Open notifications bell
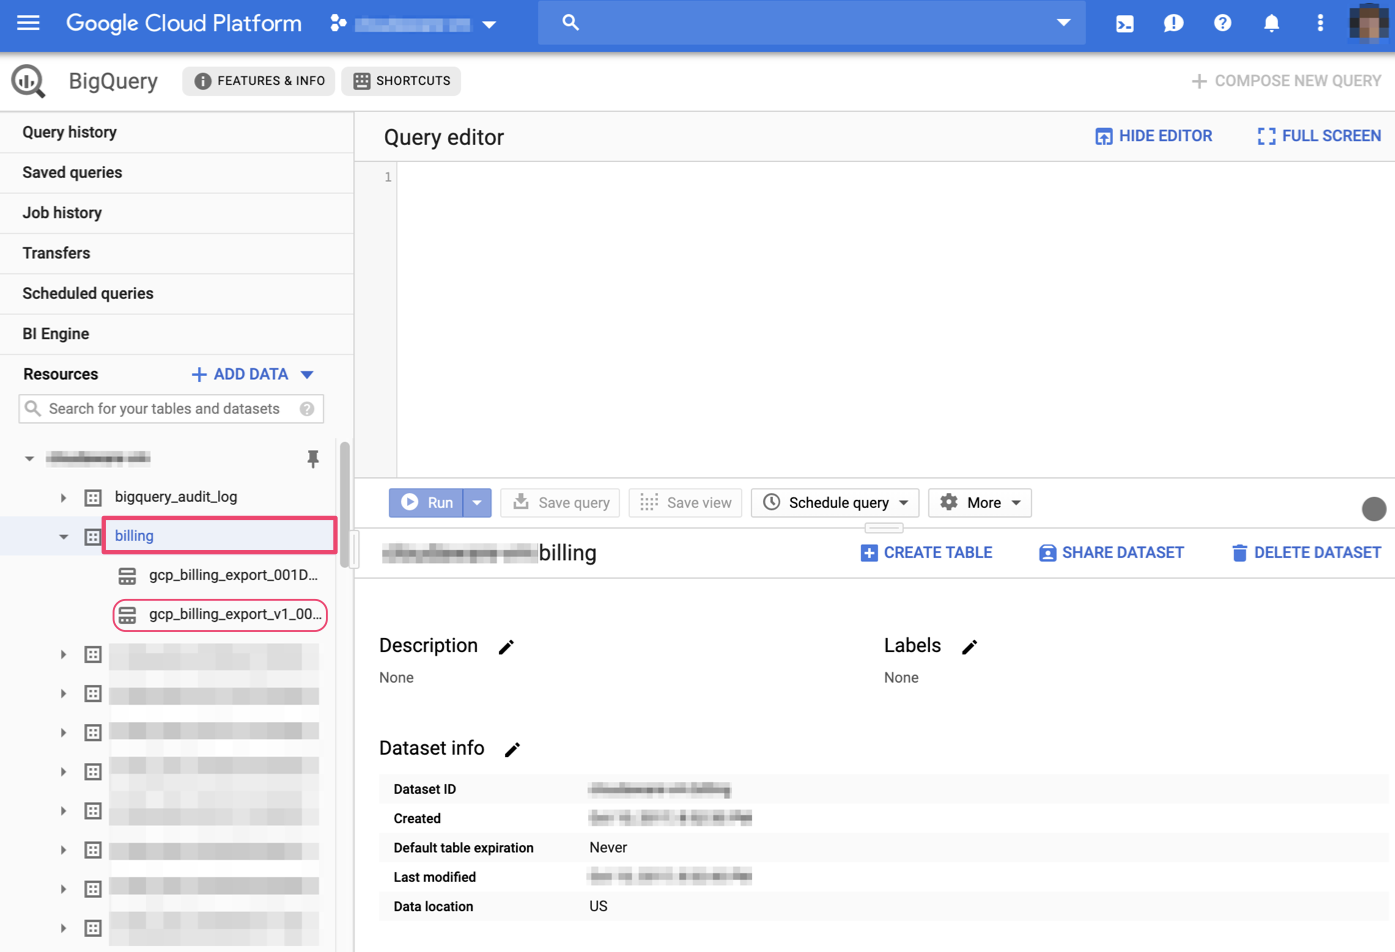 pos(1271,23)
